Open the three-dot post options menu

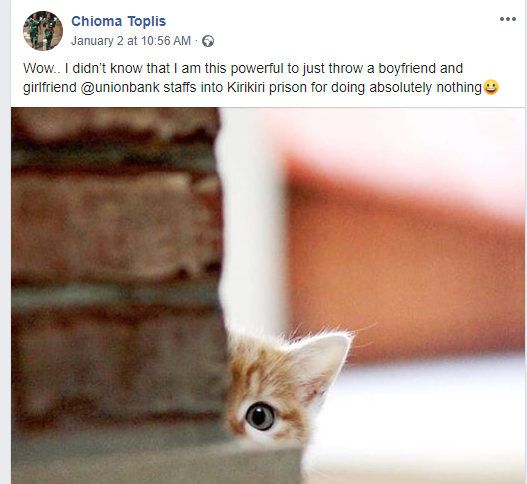508,19
